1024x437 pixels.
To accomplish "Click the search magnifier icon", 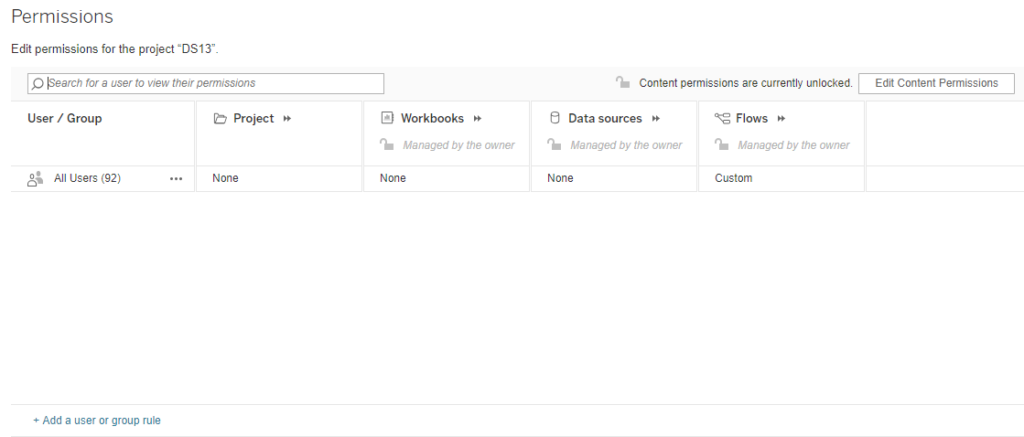I will 38,84.
